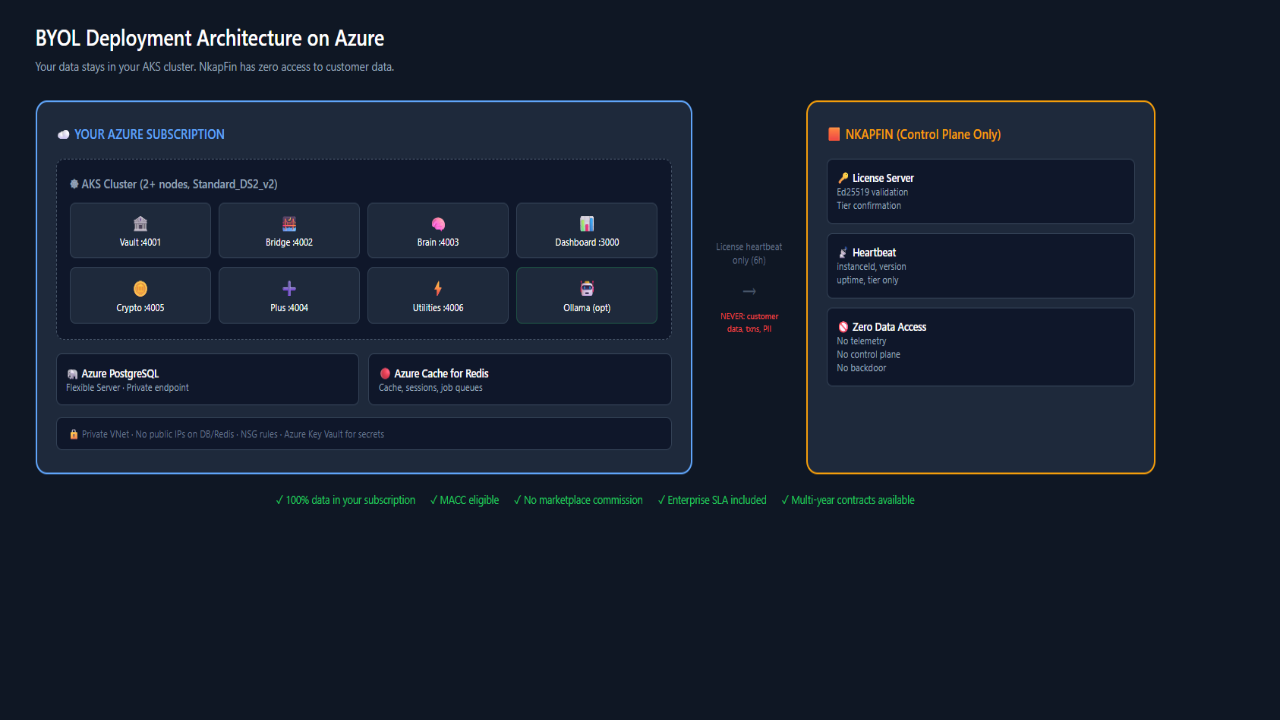Click the Dashboard bar chart icon

pyautogui.click(x=587, y=224)
